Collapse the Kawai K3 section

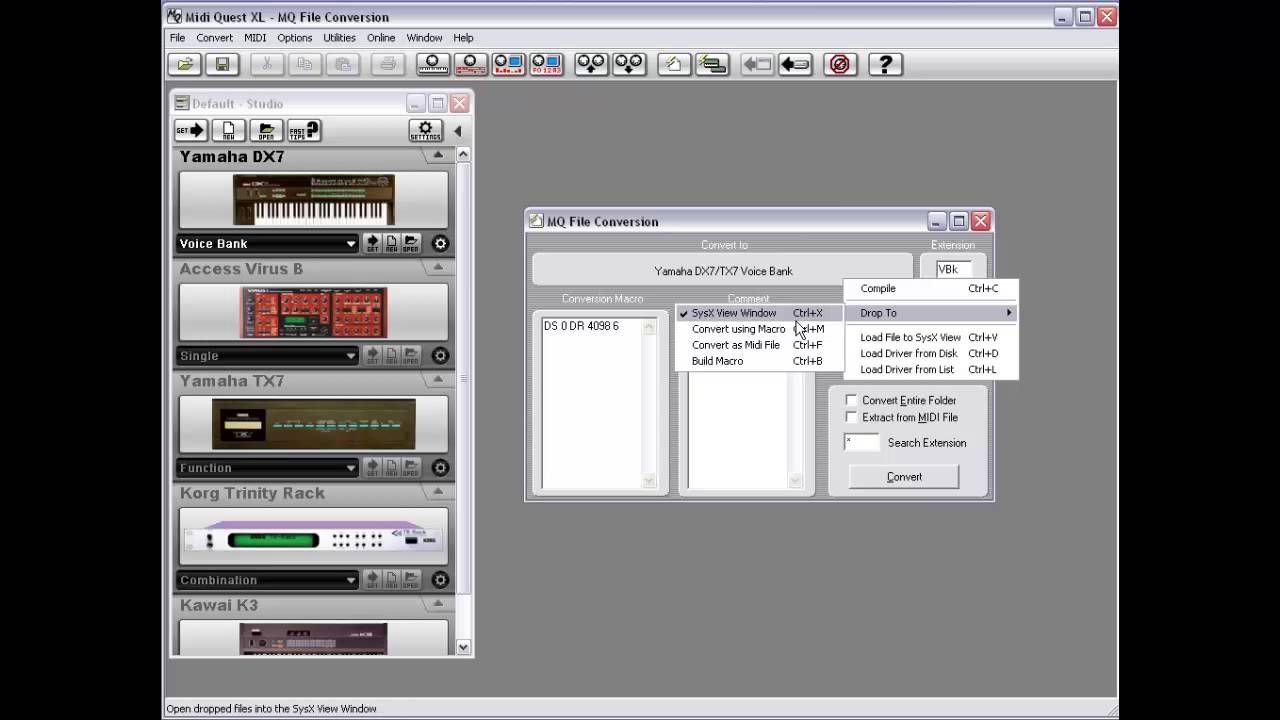click(438, 604)
